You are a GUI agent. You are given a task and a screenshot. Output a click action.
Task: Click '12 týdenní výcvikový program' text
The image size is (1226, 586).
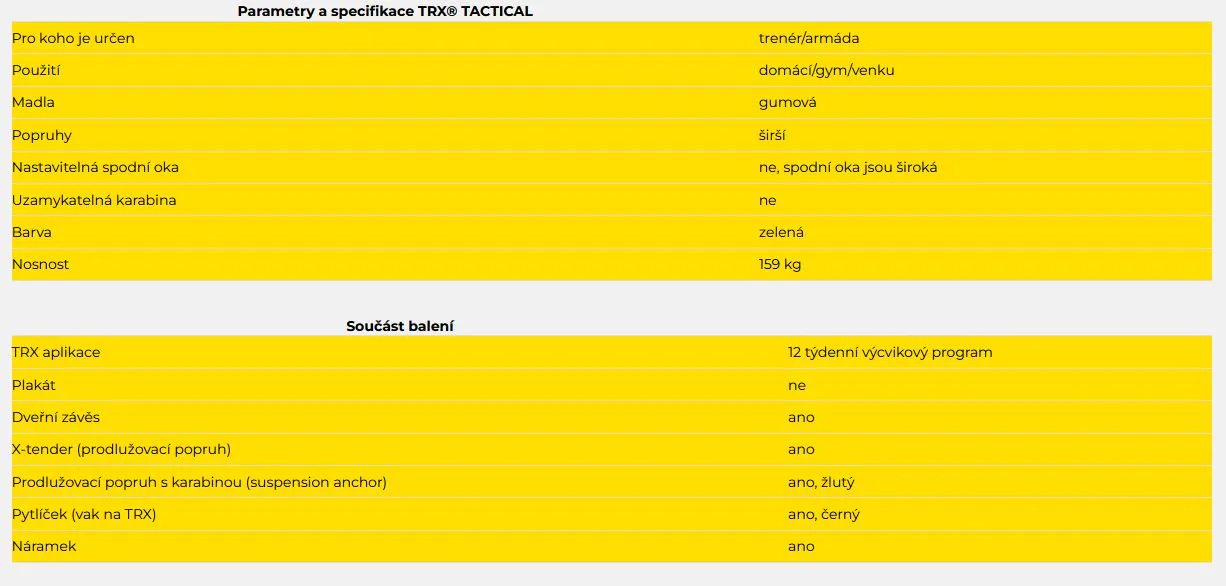coord(890,352)
